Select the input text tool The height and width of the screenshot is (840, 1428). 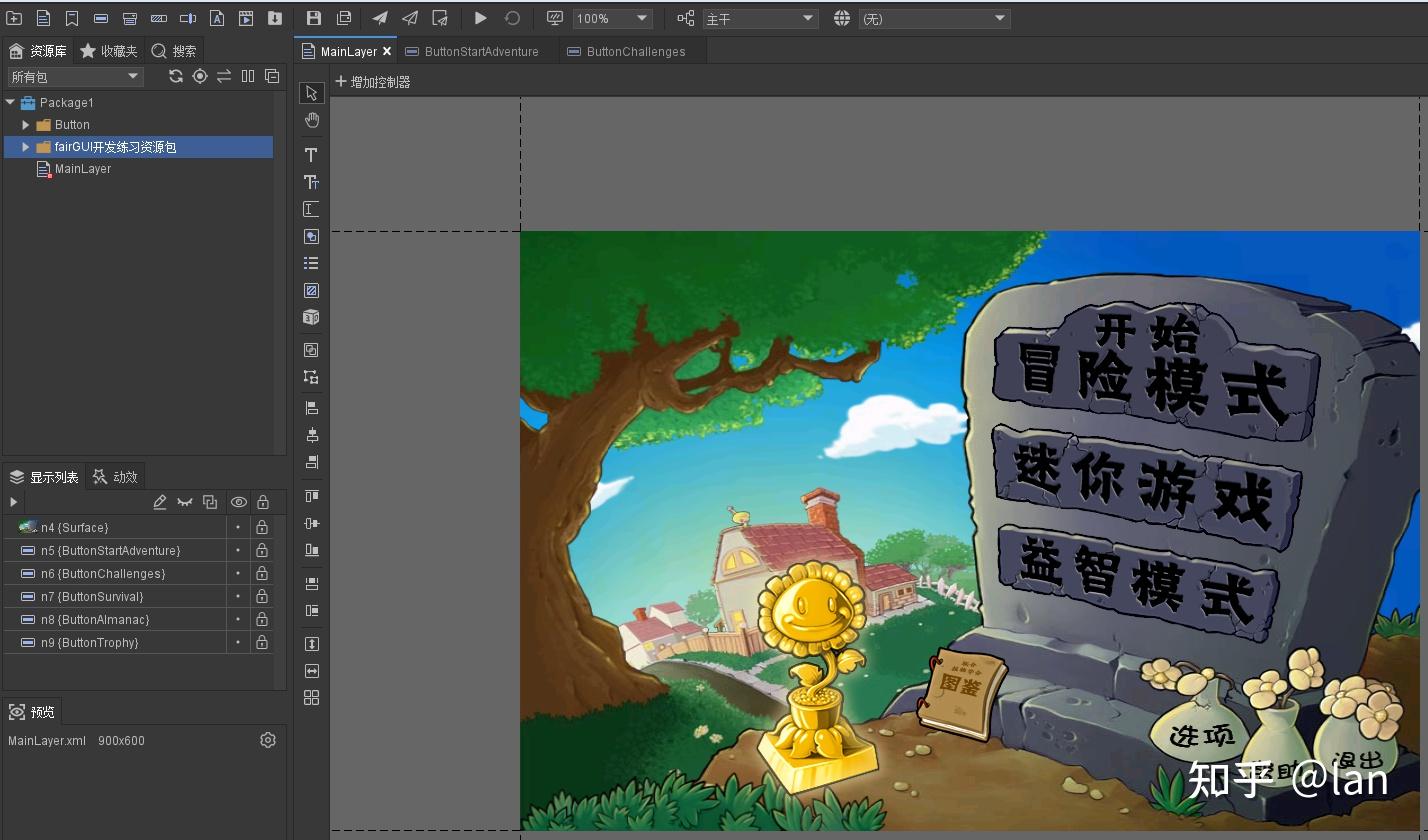(311, 209)
